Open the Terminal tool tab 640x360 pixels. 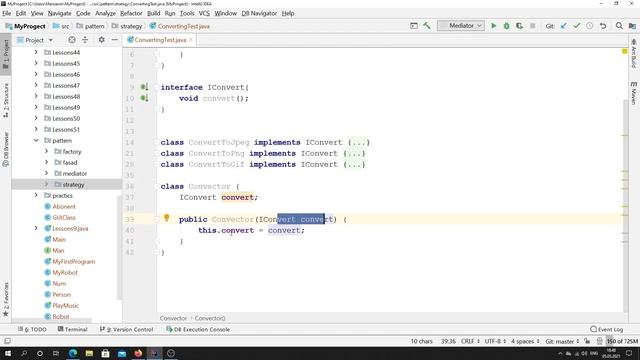(73, 329)
